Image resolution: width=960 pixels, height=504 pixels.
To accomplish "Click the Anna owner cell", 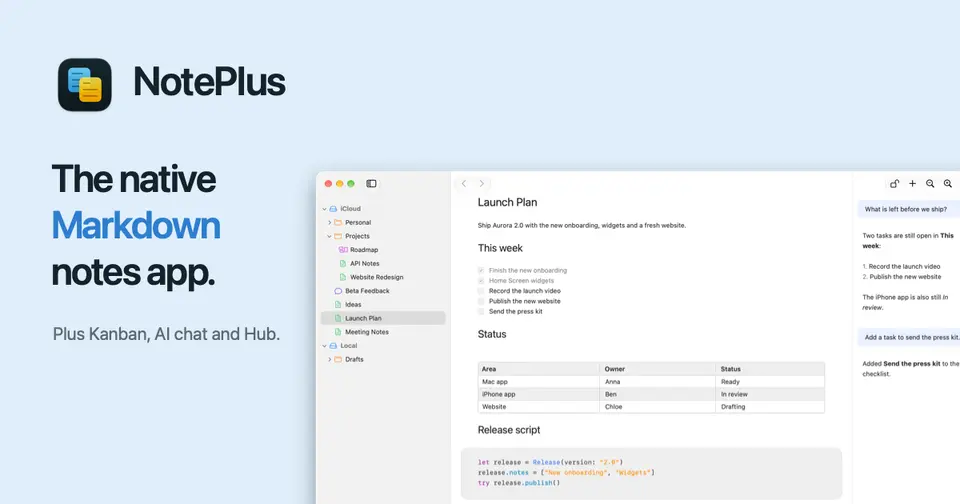I will coord(658,382).
